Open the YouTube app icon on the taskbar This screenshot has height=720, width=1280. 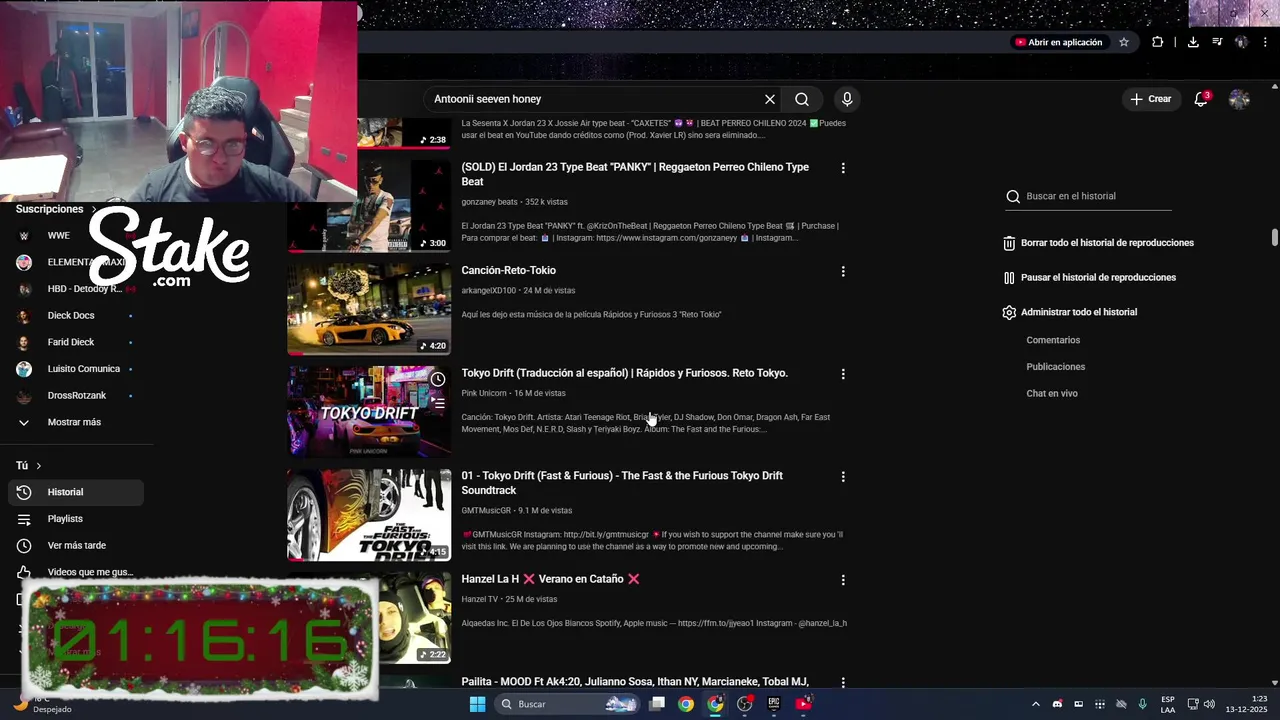pos(803,704)
